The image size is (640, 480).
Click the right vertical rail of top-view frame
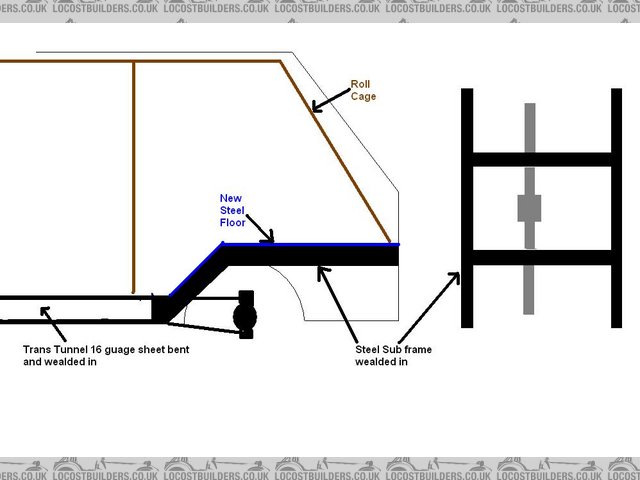tap(616, 208)
